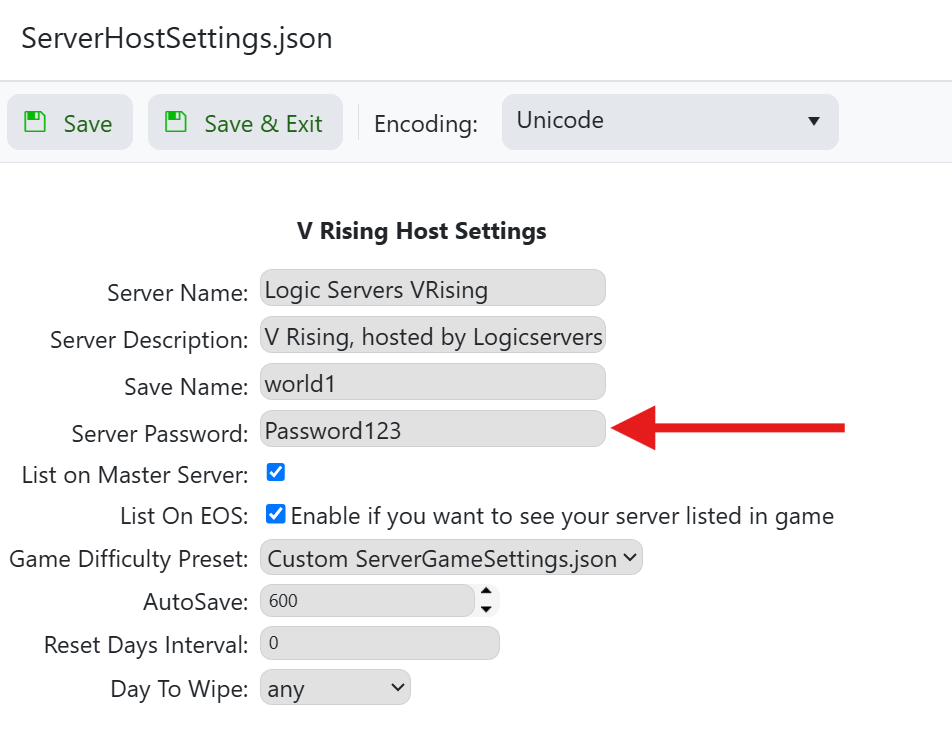Click the floppy disk icon on Save
952x730 pixels.
36,122
